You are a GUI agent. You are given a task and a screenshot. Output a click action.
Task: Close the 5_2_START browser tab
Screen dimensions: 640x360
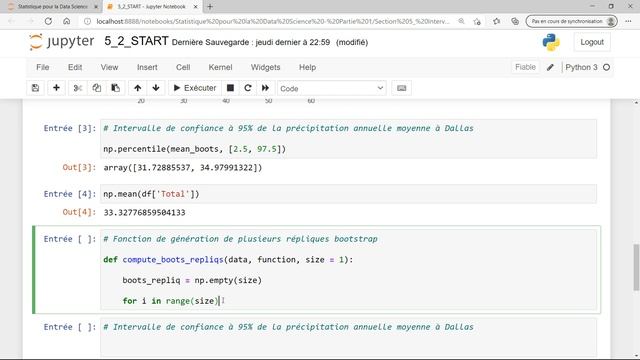coord(196,7)
